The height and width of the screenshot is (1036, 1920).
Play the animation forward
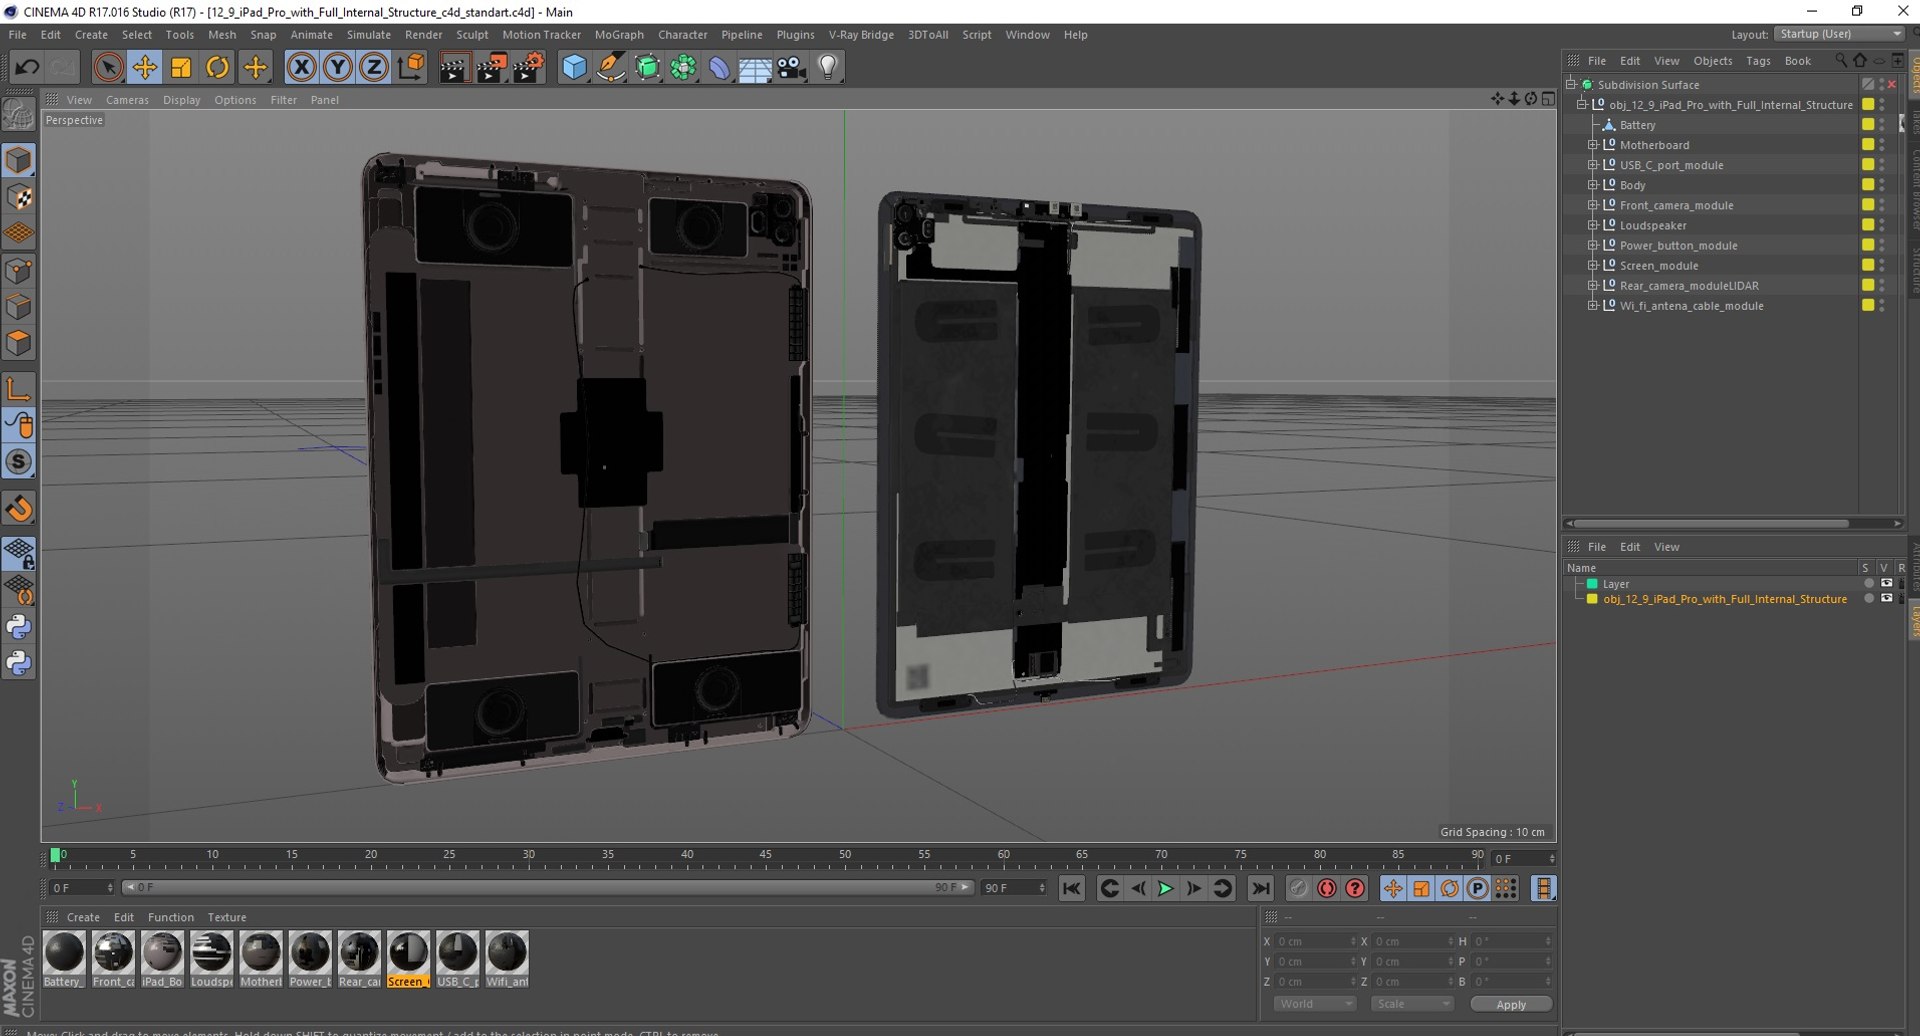1165,888
